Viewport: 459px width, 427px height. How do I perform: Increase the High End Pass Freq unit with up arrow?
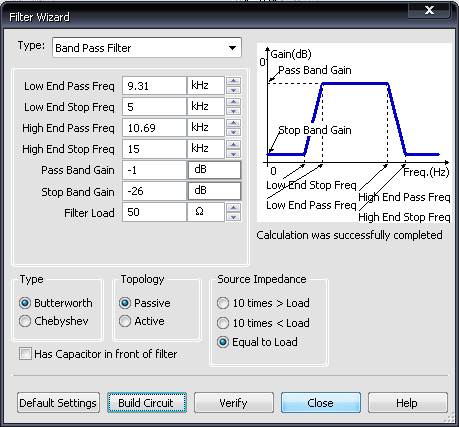(233, 123)
